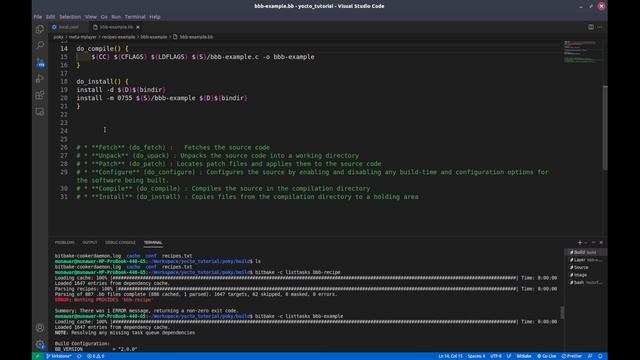Open the Terminal menu
The image size is (640, 360).
135,17
